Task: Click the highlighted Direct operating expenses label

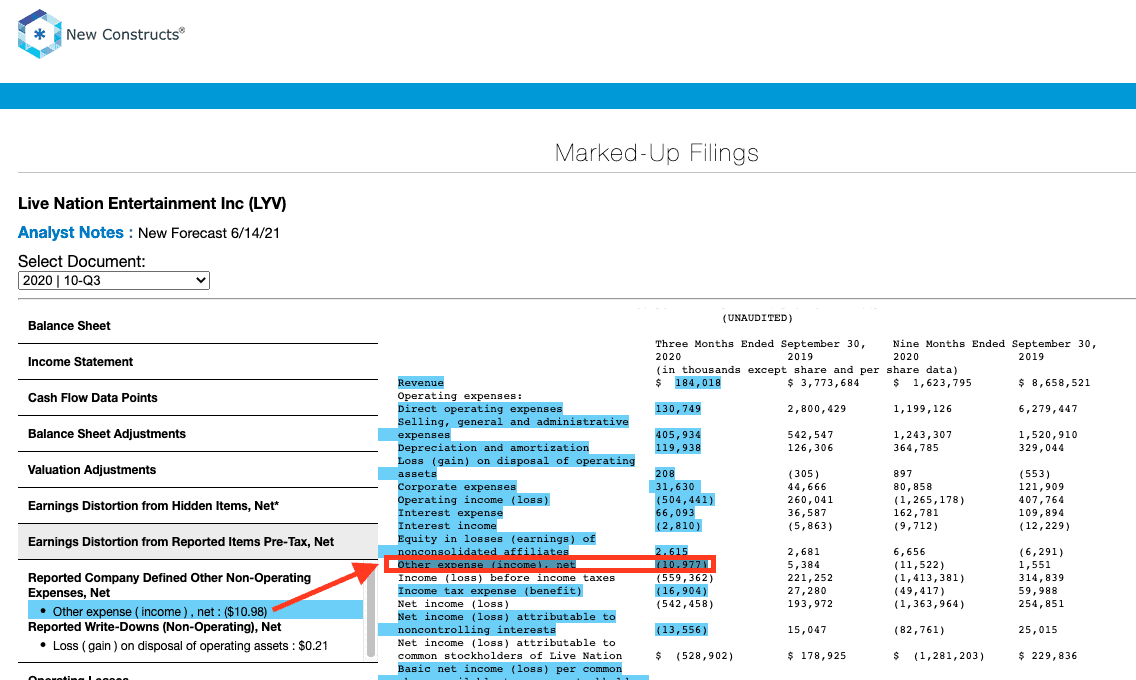Action: click(x=480, y=408)
